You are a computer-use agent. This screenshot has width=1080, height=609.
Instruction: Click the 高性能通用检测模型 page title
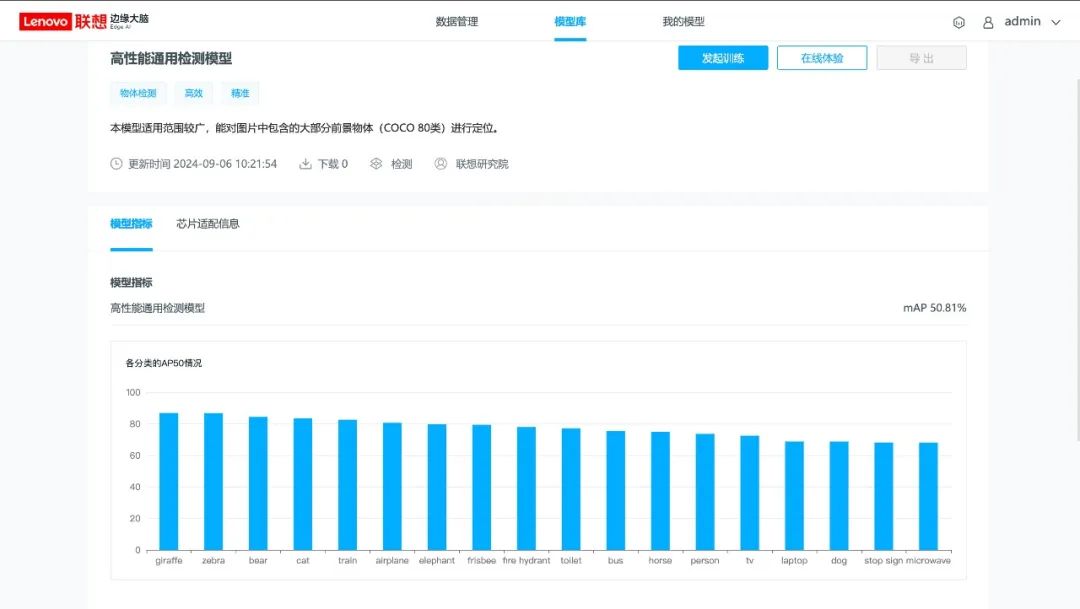point(171,59)
